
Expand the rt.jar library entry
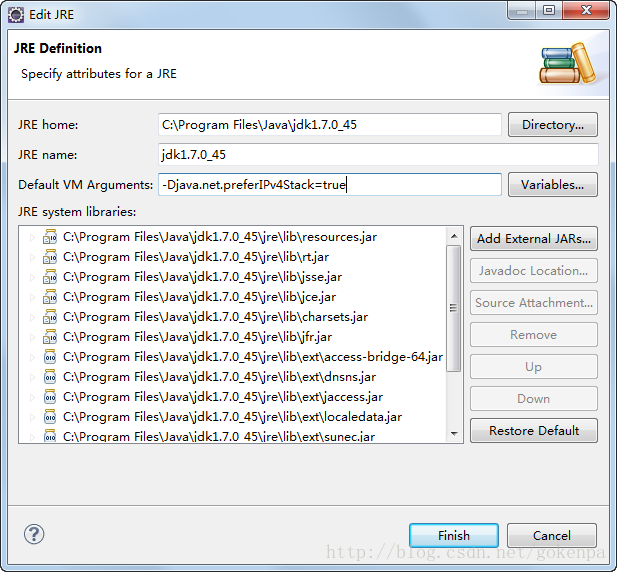pyautogui.click(x=32, y=257)
